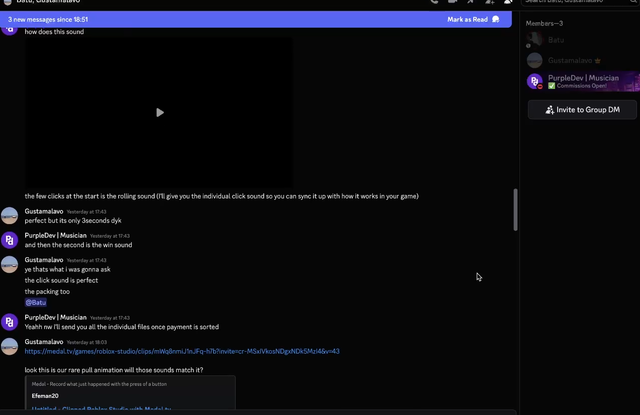The height and width of the screenshot is (415, 640).
Task: Click Gustamalavo's avatar beside 'perfect but its only 3seconds'
Action: [x=9, y=216]
